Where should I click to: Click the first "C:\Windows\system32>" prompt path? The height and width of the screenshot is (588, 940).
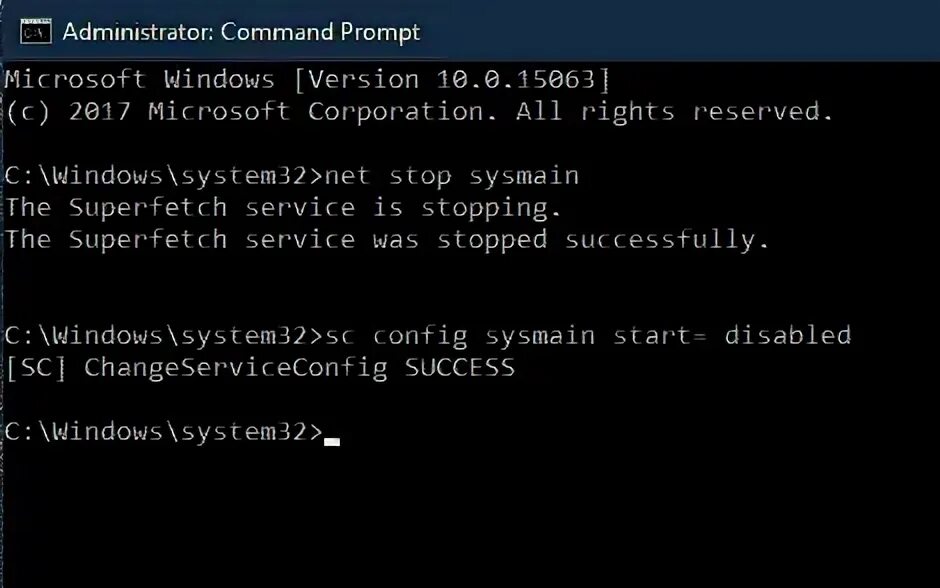tap(163, 176)
